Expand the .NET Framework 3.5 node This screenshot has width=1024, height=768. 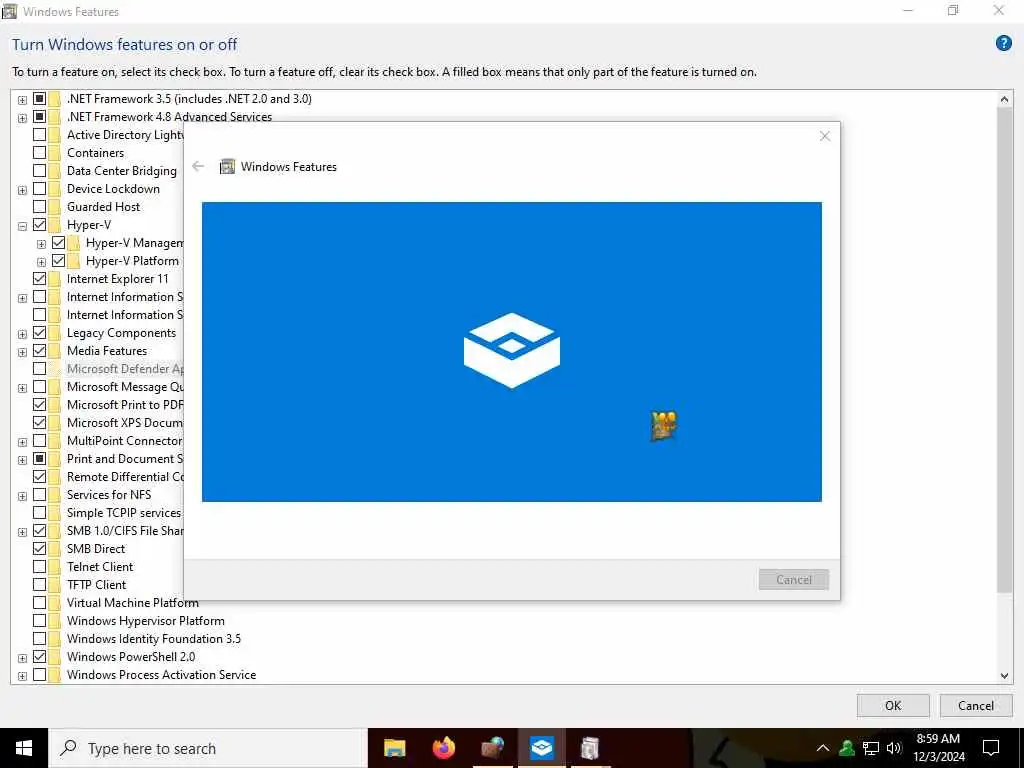point(22,100)
